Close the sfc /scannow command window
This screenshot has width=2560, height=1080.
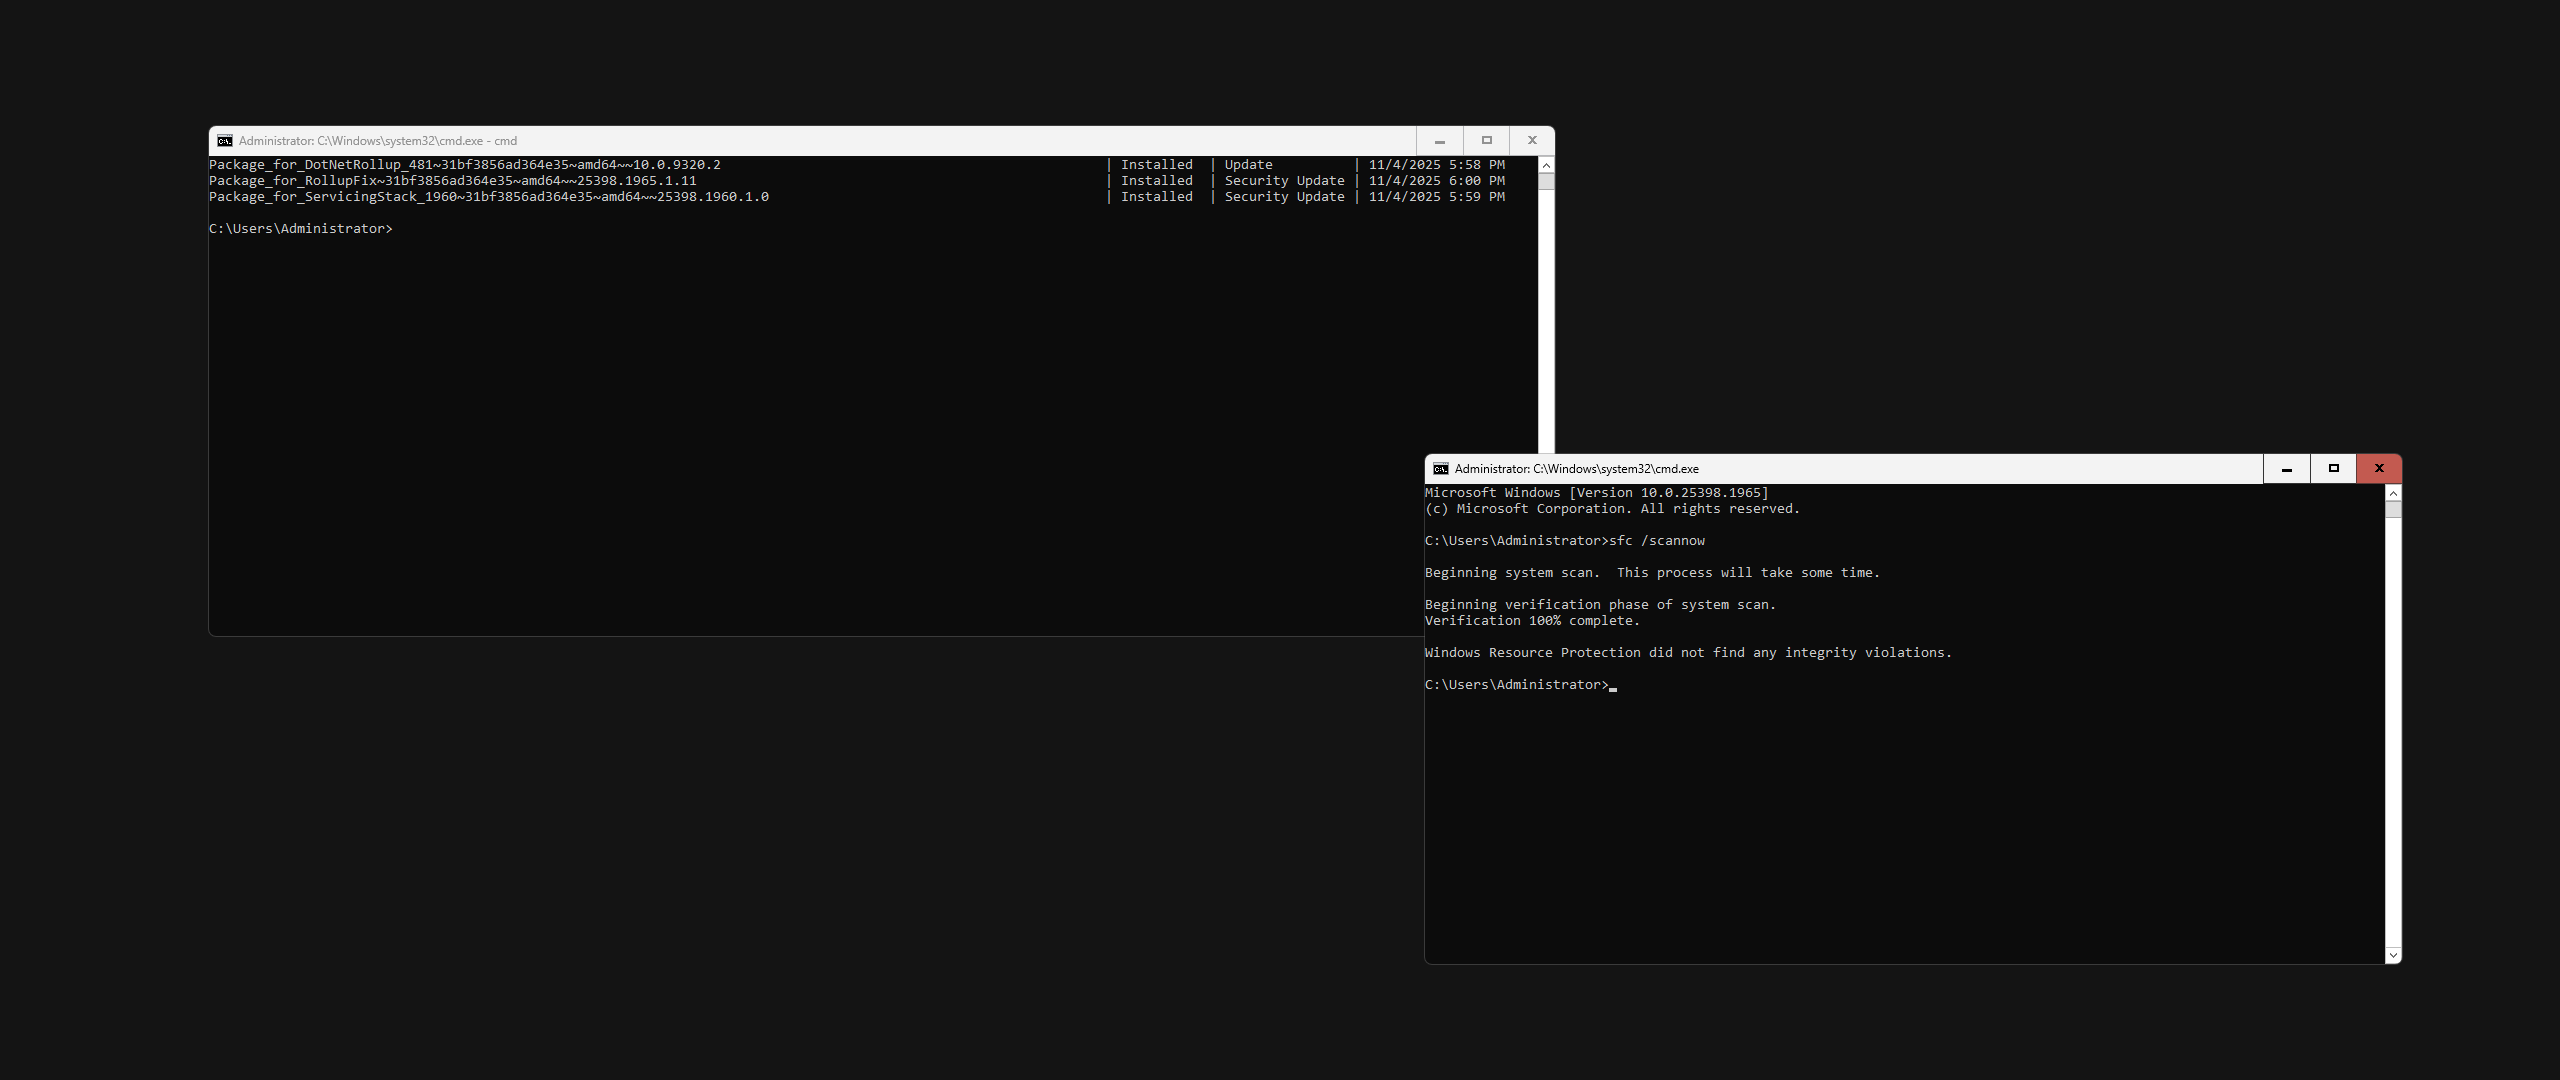2379,469
